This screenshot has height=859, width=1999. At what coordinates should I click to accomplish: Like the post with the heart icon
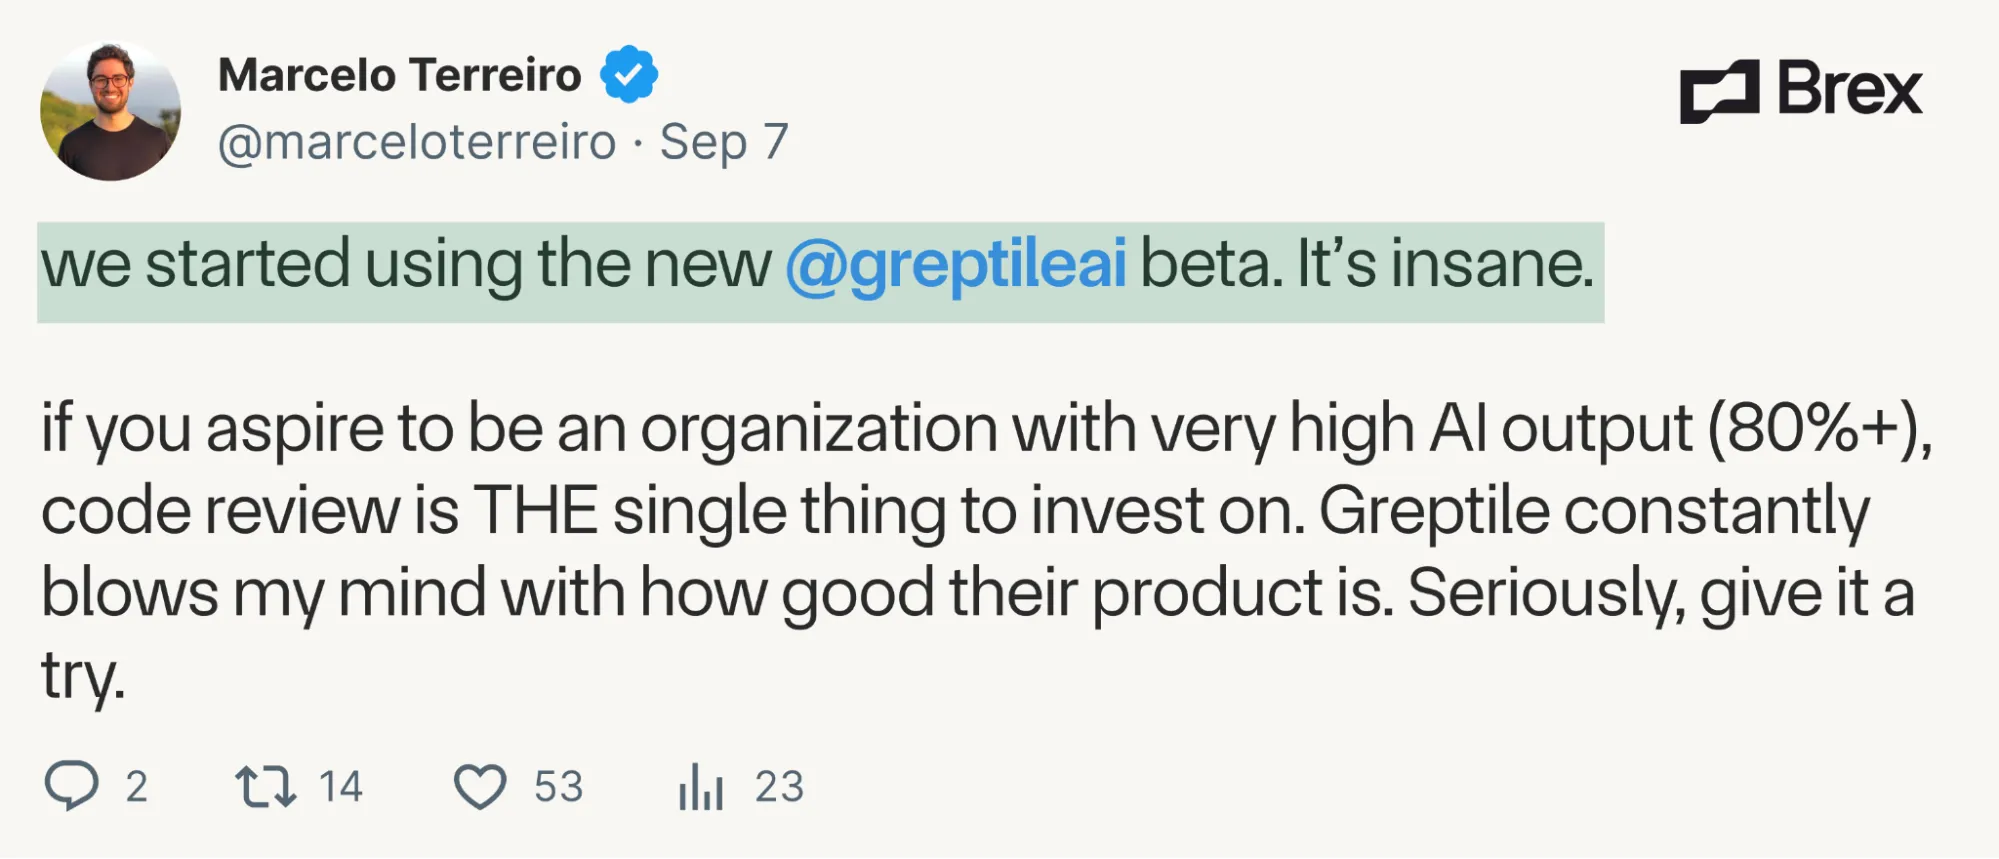click(x=480, y=786)
